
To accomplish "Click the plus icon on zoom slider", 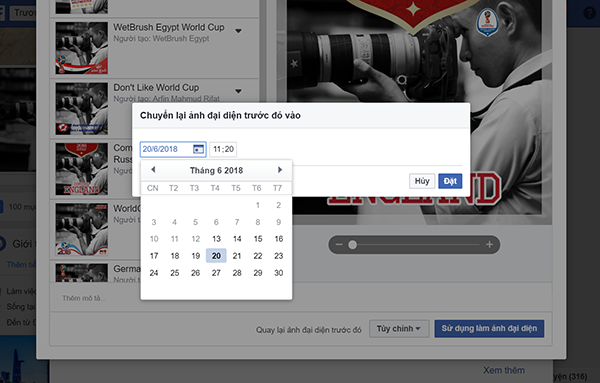I will [x=489, y=244].
